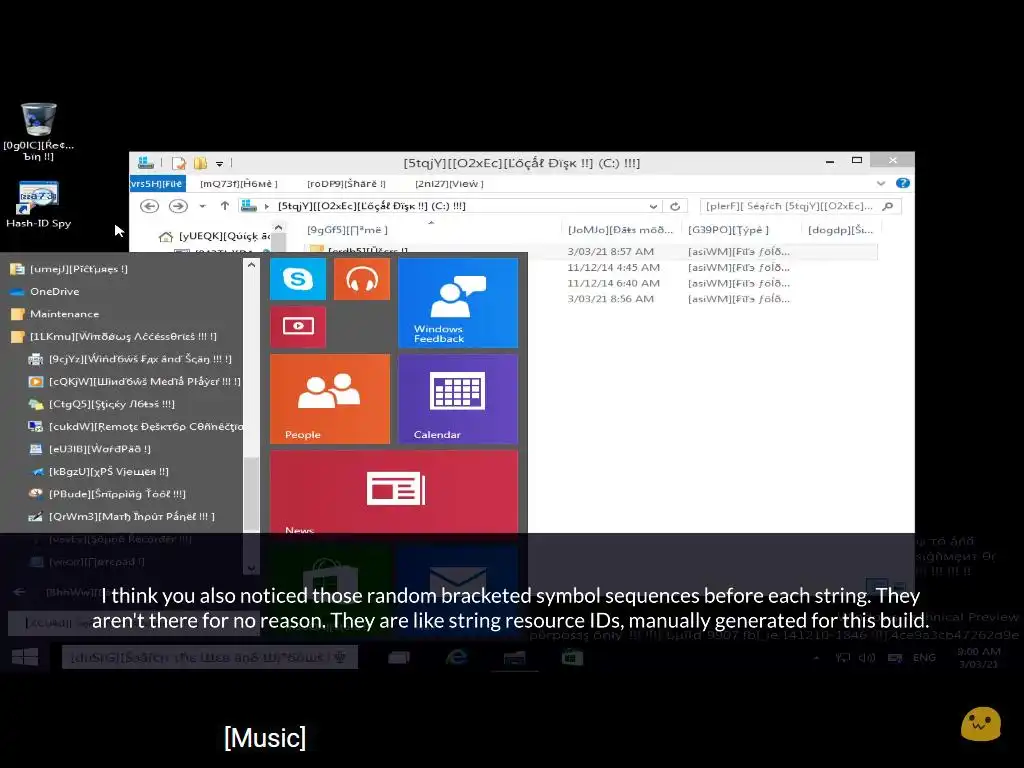Switch to the View ribbon tab
The width and height of the screenshot is (1024, 768).
[449, 184]
